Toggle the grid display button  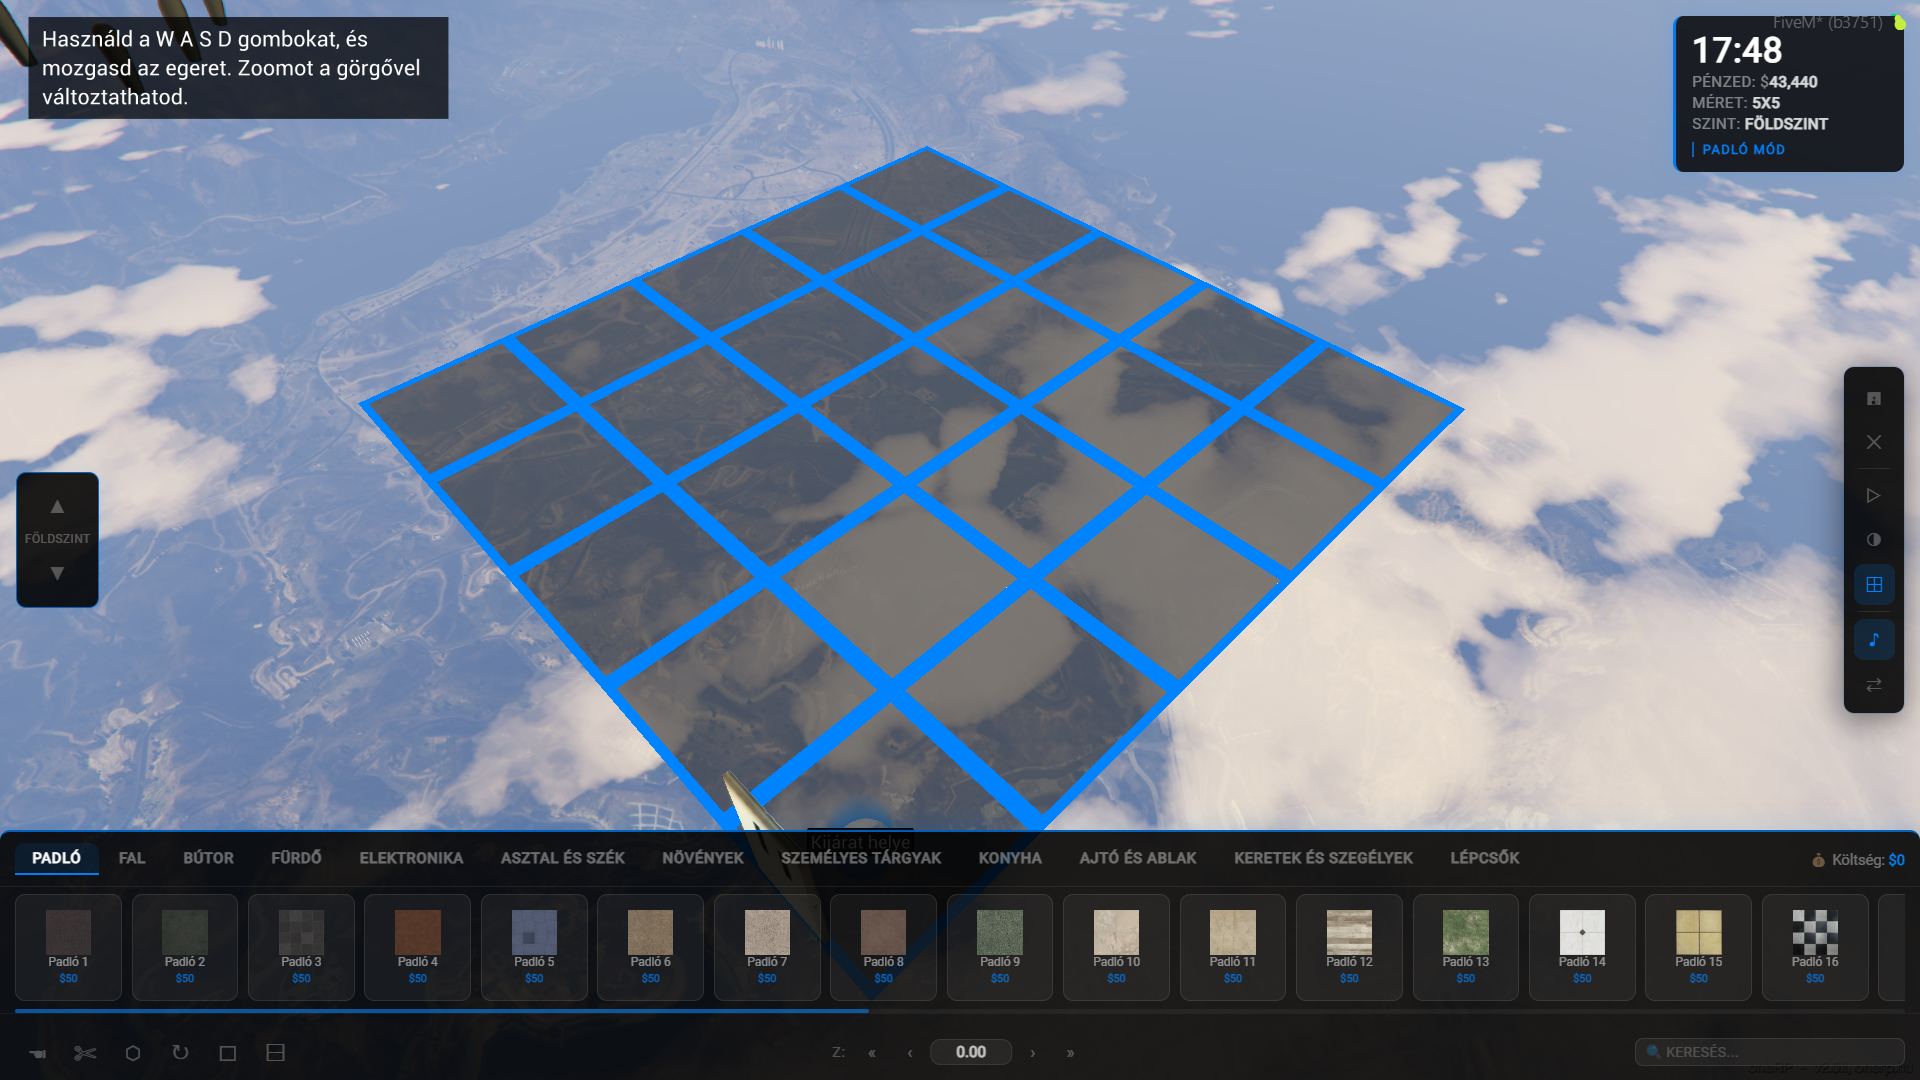(x=1874, y=585)
